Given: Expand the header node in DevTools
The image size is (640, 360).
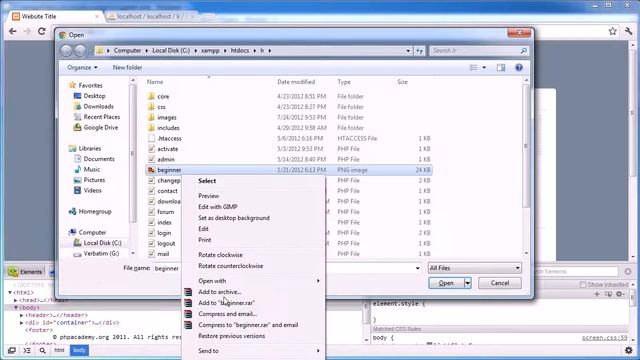Looking at the screenshot, I should coord(22,315).
